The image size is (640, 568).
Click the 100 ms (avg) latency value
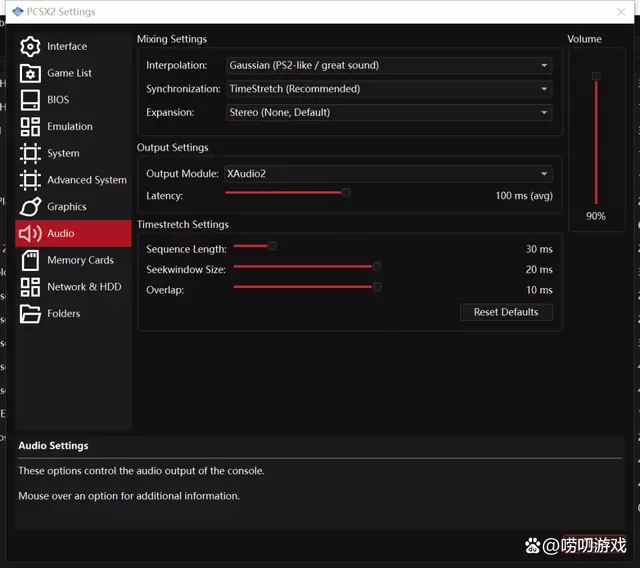(524, 196)
